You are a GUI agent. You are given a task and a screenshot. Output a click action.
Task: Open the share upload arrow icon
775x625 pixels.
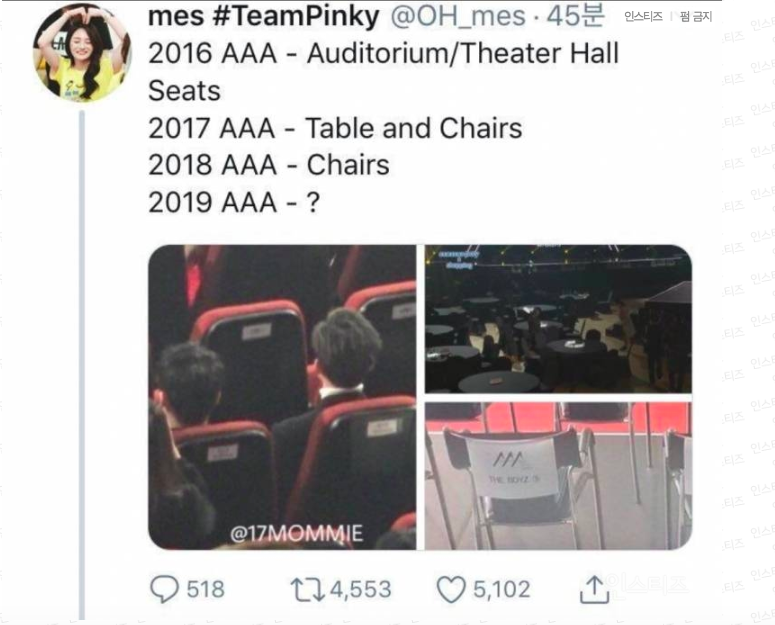(x=594, y=589)
